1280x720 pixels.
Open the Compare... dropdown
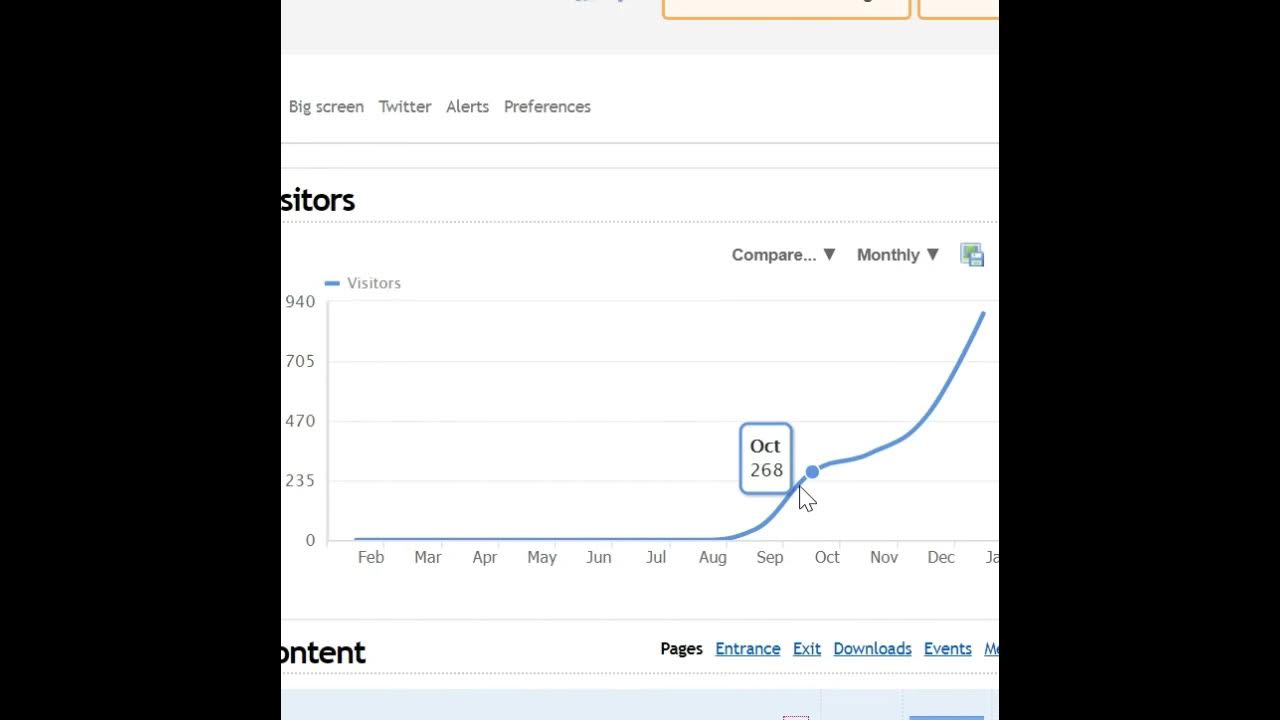[x=783, y=255]
